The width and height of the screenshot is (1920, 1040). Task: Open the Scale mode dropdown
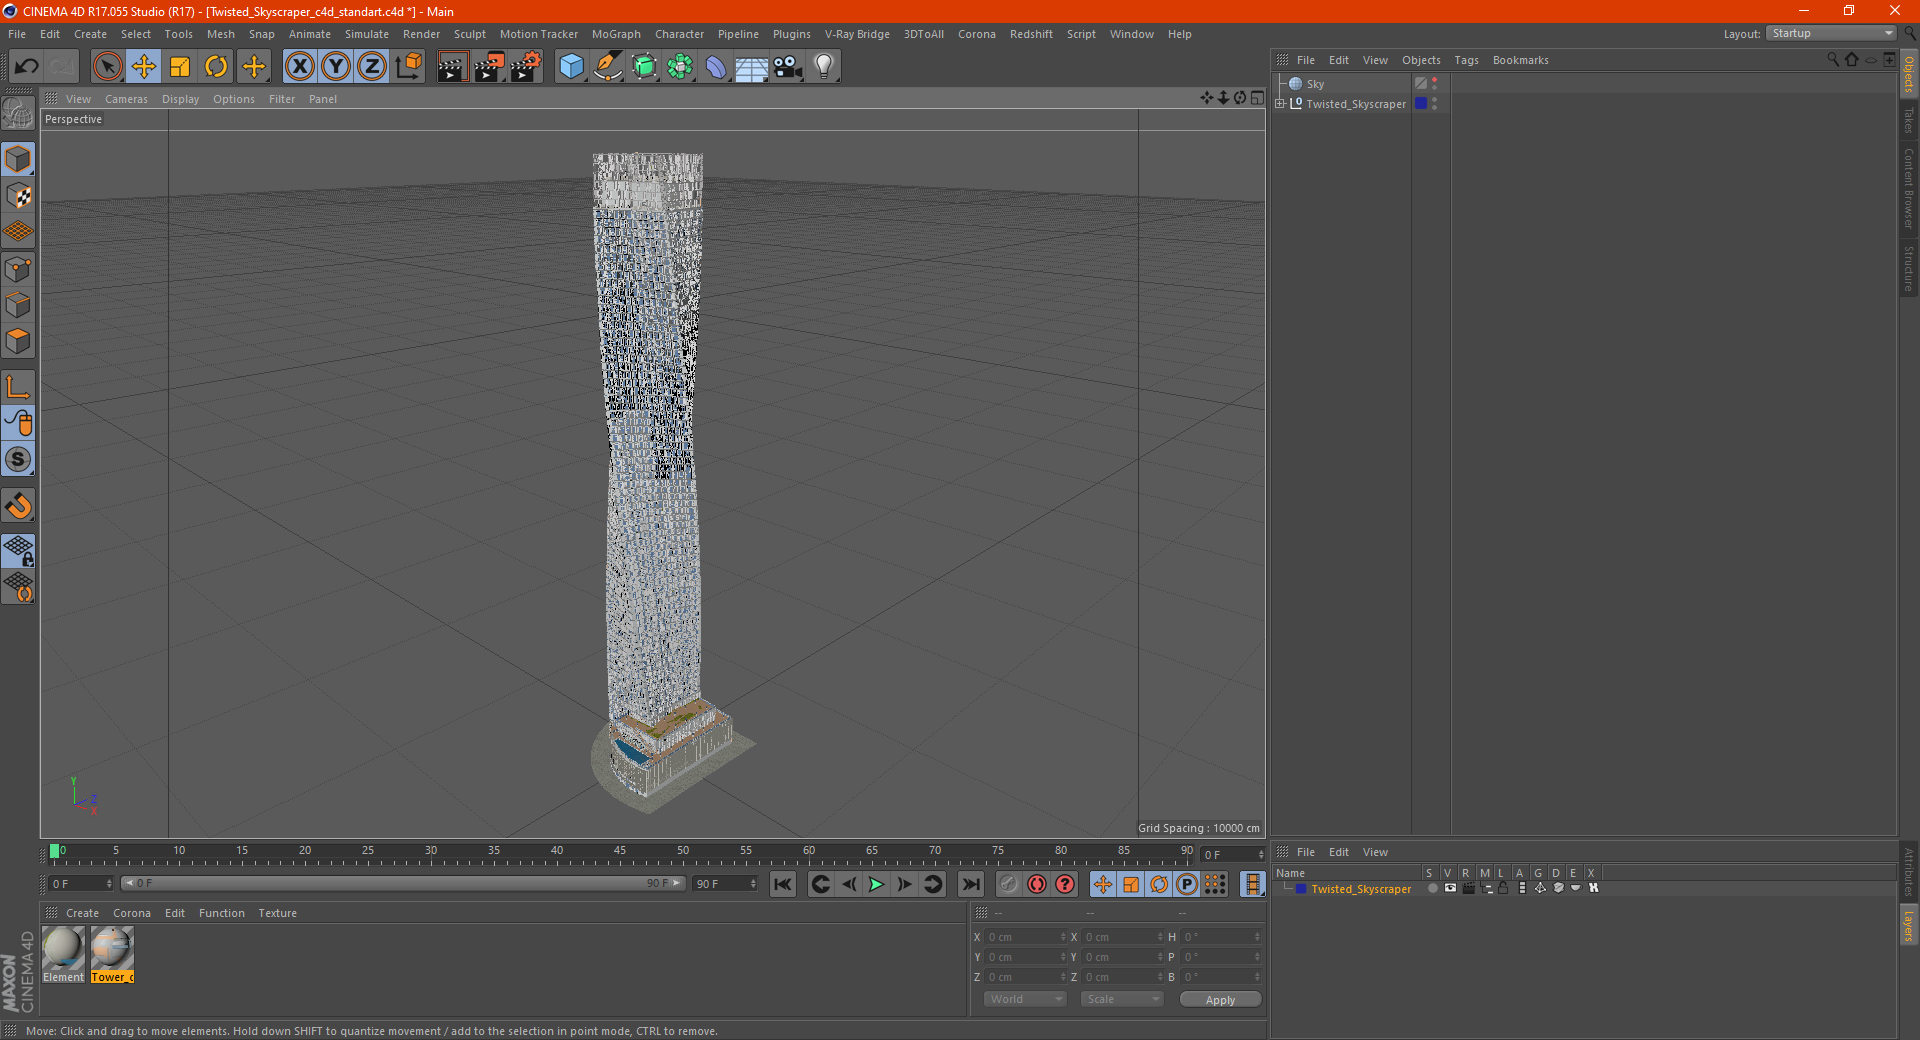1122,999
